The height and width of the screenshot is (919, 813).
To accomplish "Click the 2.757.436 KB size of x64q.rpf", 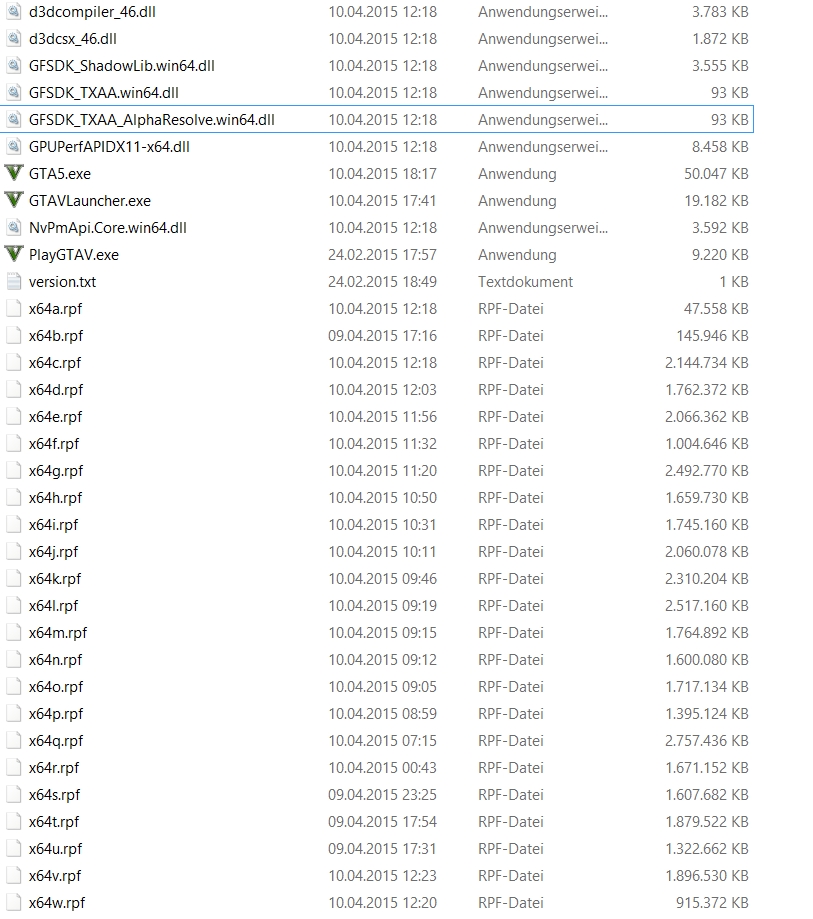I will pyautogui.click(x=707, y=741).
